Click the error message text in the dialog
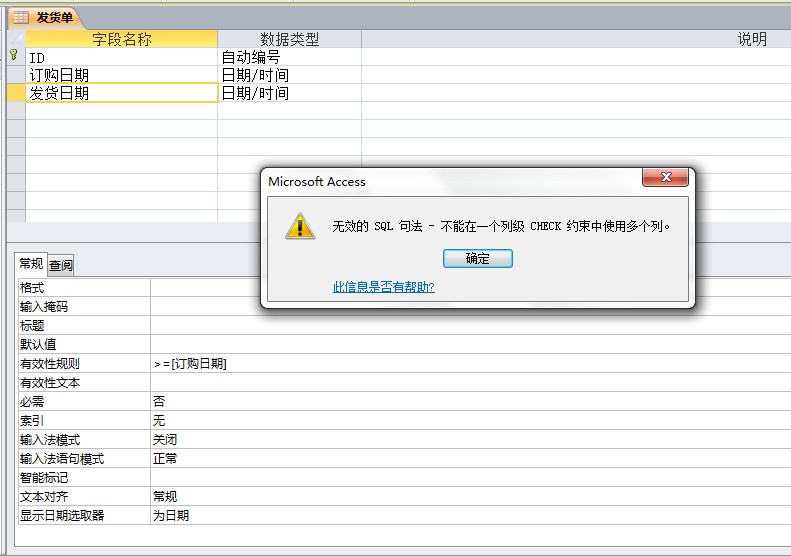 501,226
